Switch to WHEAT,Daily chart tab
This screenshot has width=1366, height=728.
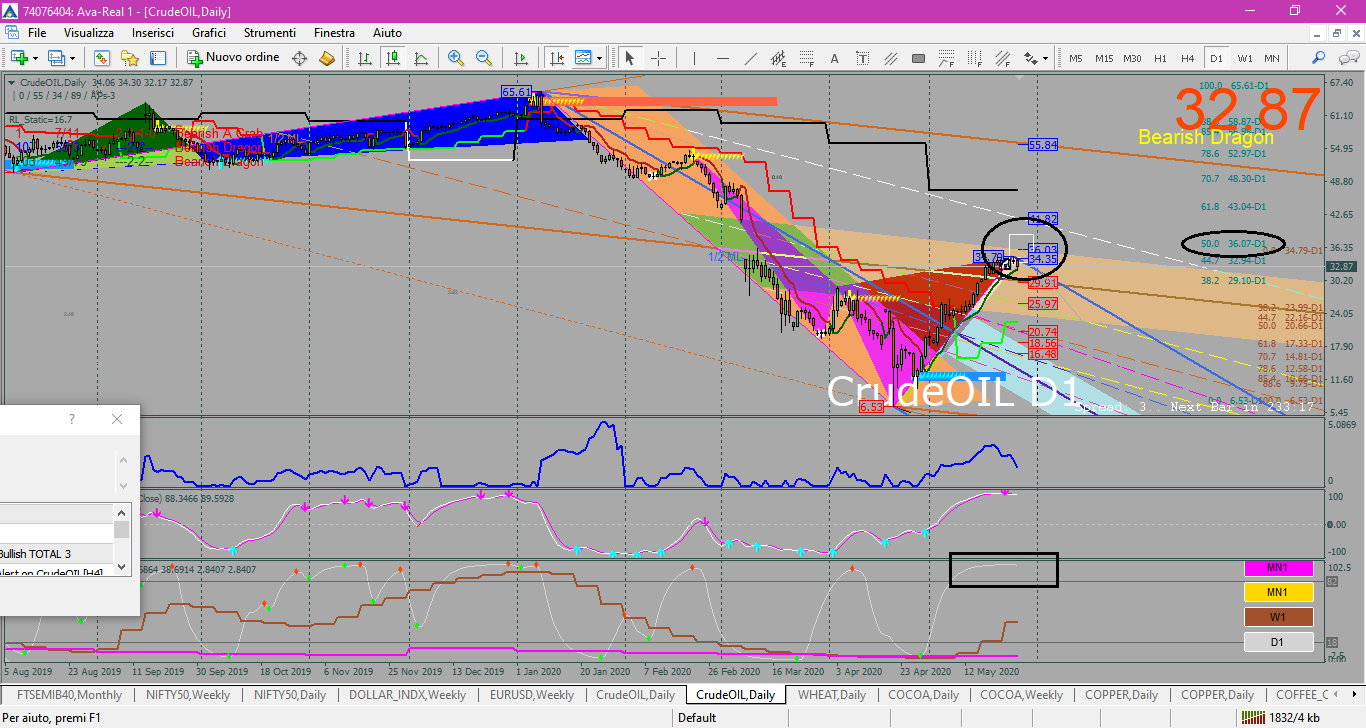[832, 695]
